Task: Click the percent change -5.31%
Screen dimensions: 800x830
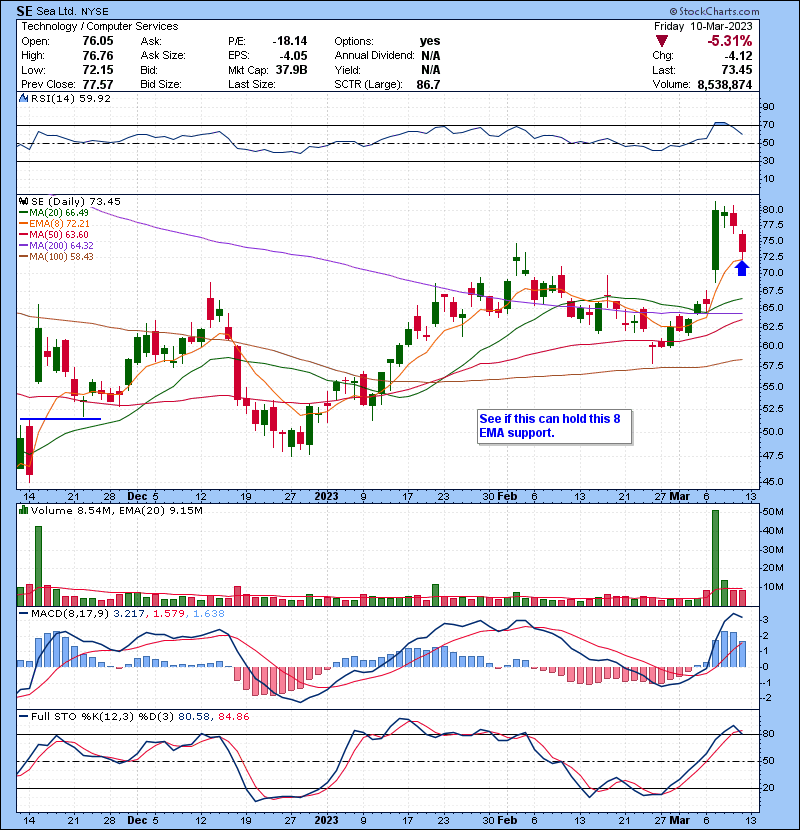Action: click(730, 41)
